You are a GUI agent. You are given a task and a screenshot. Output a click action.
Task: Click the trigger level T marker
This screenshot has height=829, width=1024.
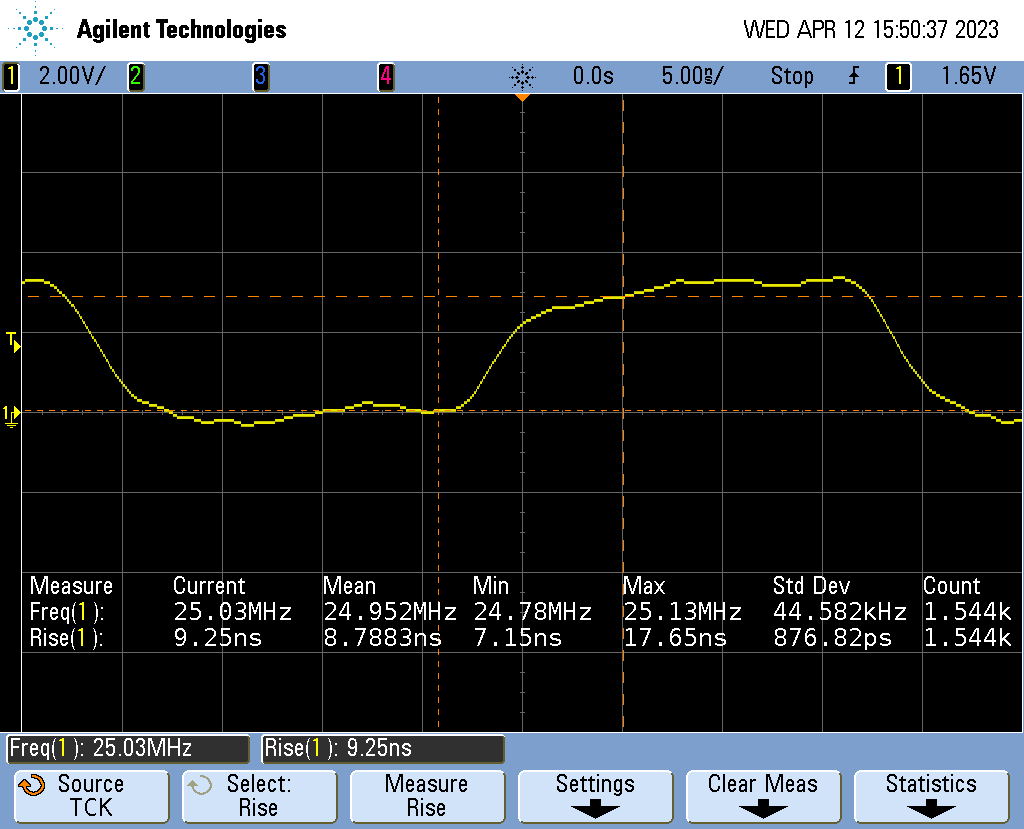(13, 341)
